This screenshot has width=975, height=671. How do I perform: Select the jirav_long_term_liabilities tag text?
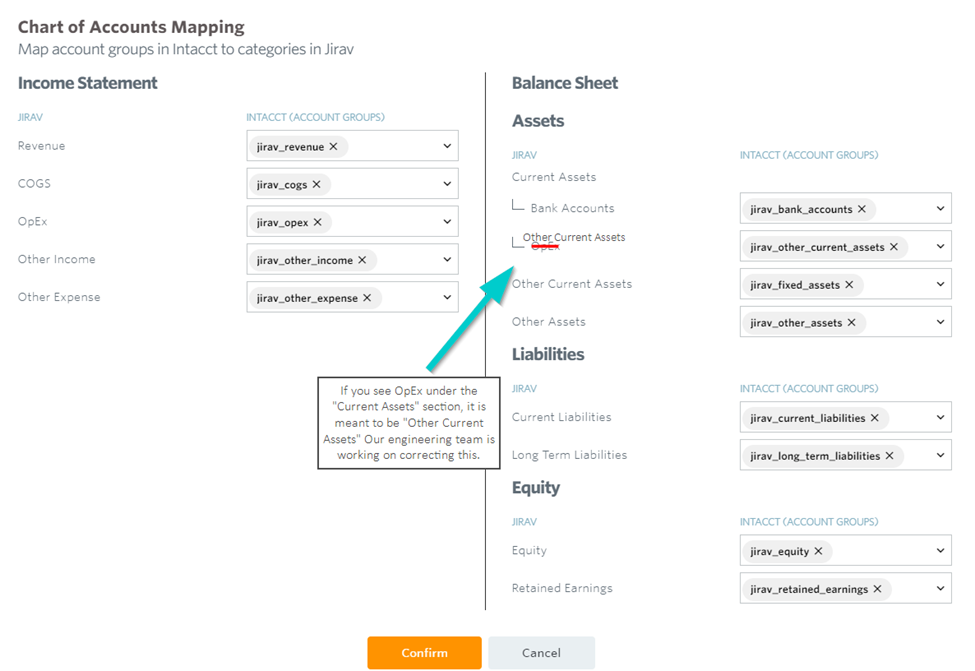pyautogui.click(x=815, y=456)
